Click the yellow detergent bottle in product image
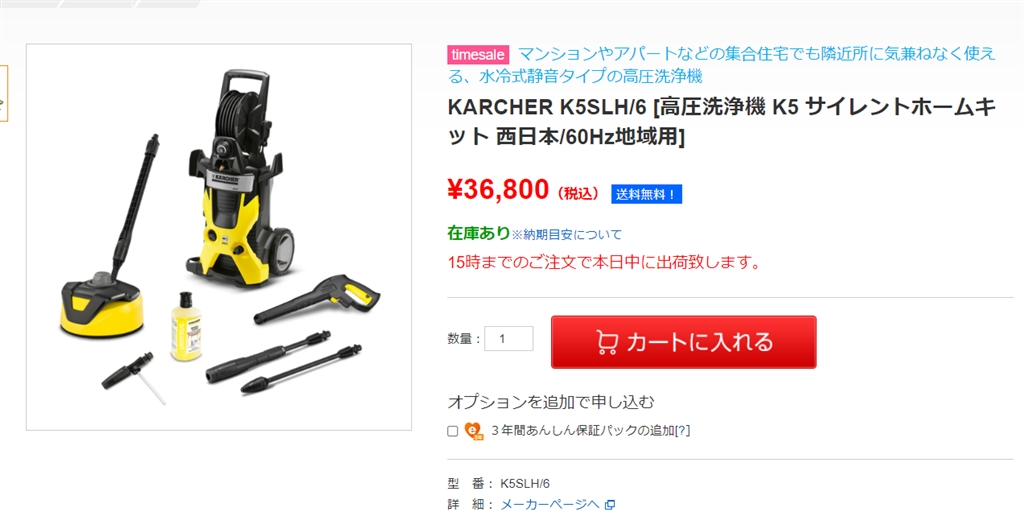 tap(186, 327)
